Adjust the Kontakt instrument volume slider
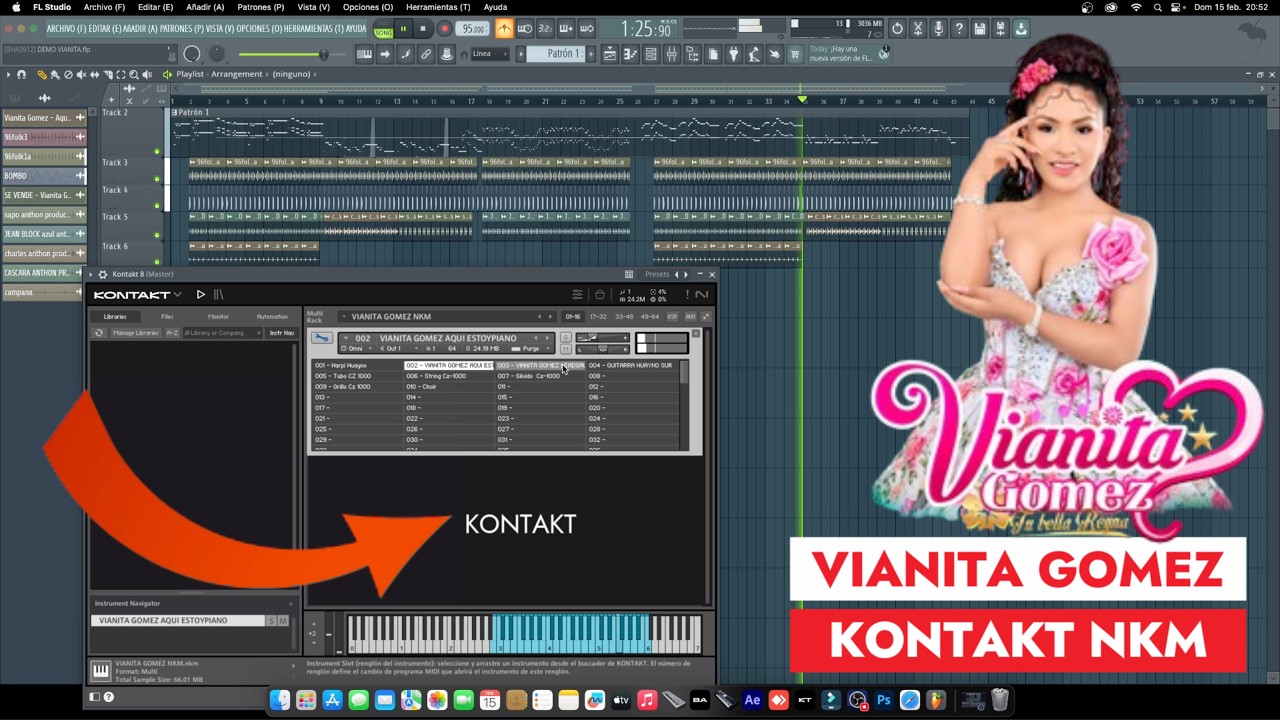This screenshot has width=1280, height=720. click(603, 338)
